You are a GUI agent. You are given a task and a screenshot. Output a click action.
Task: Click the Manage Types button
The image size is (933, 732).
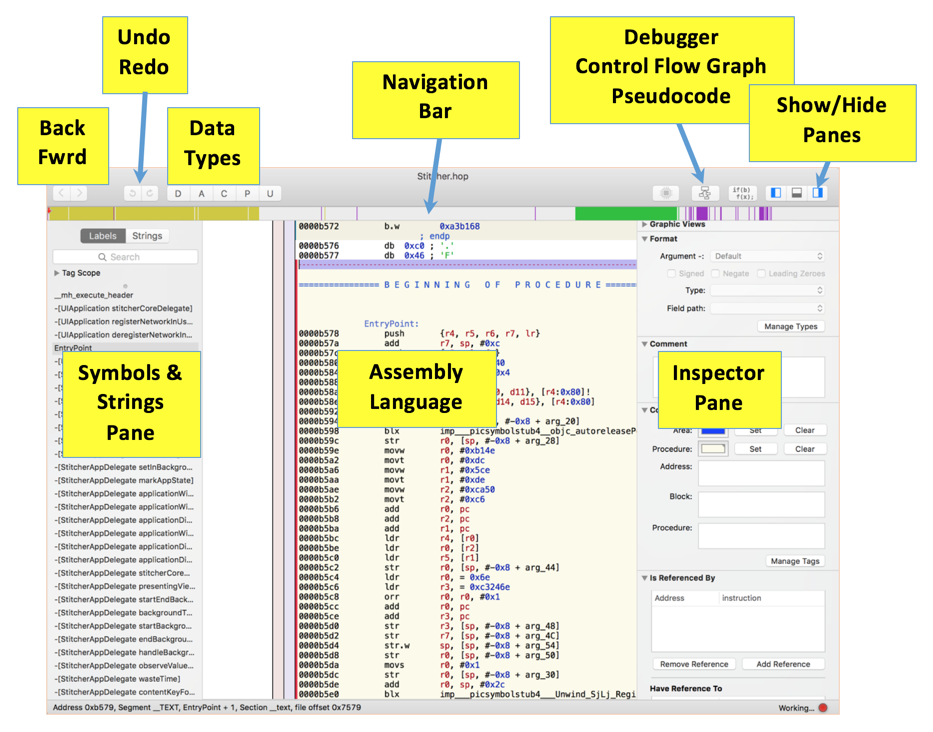791,326
